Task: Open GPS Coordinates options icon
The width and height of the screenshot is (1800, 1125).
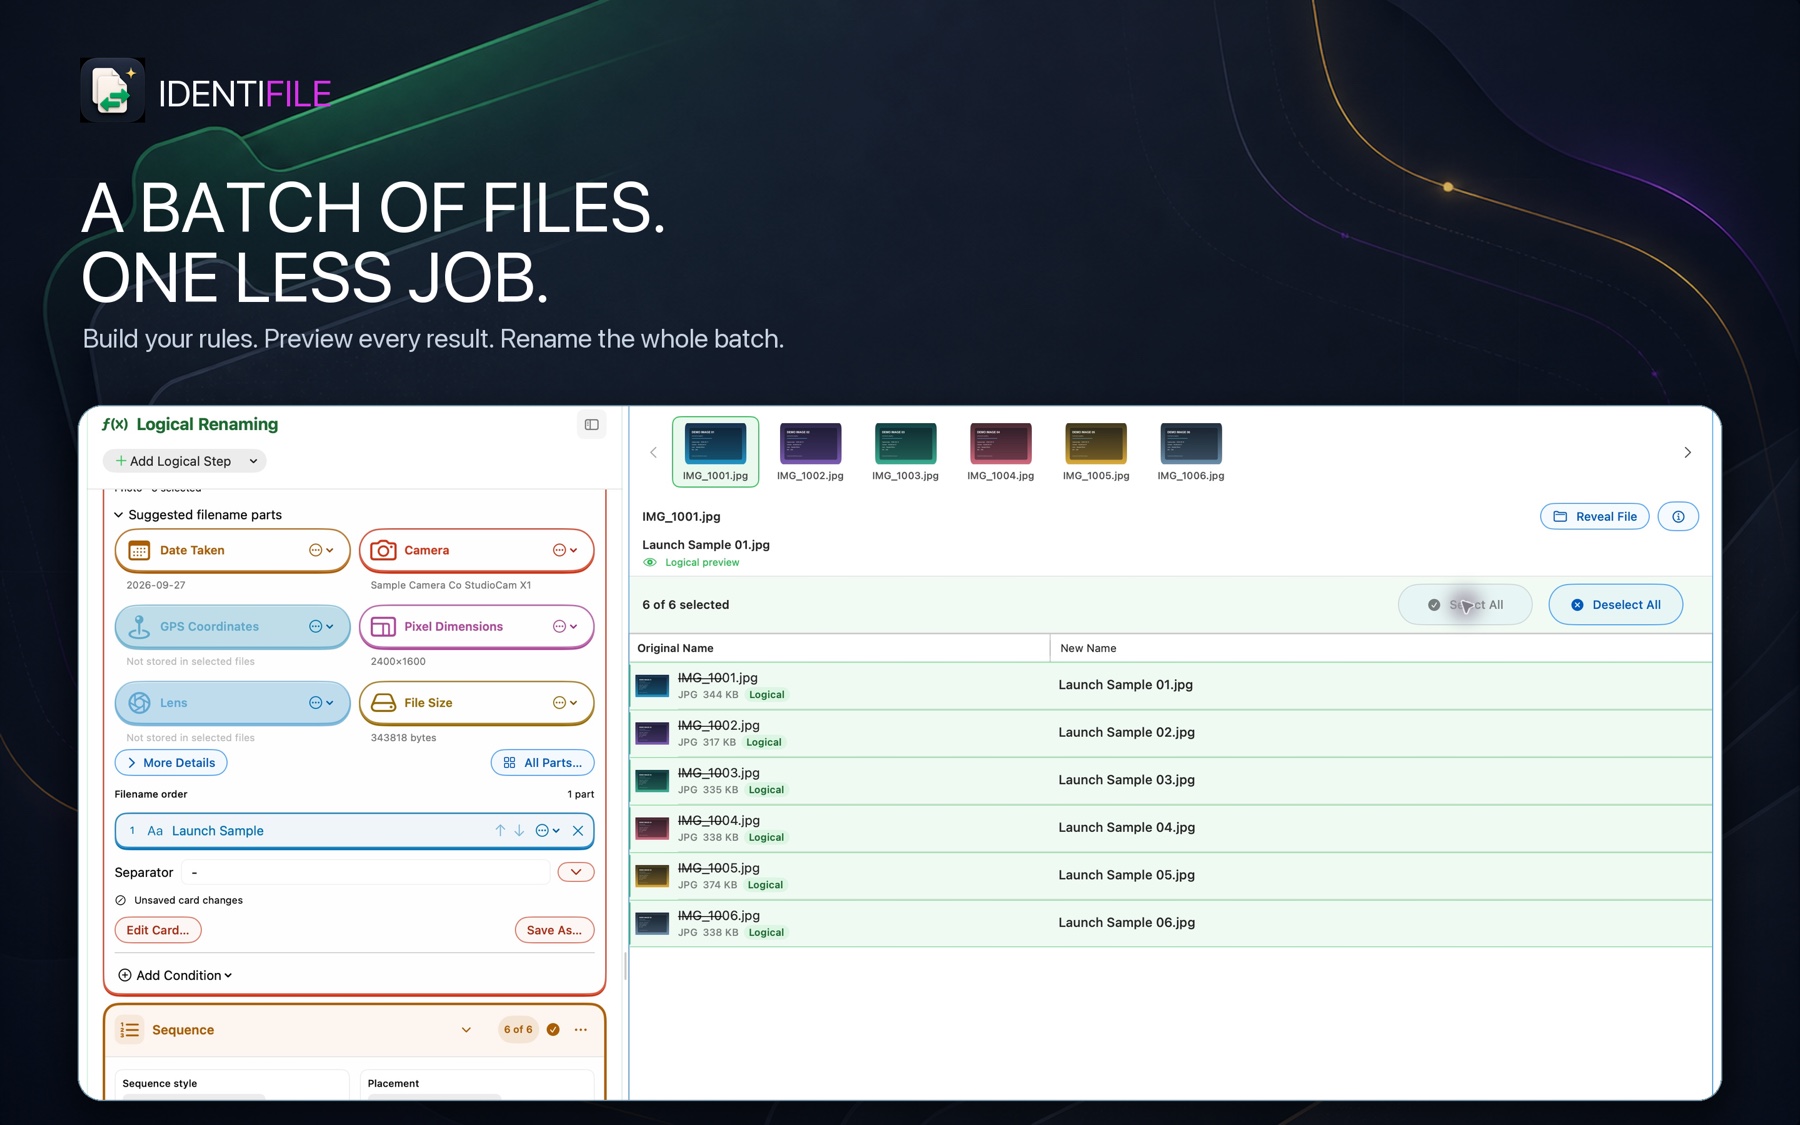Action: tap(321, 627)
